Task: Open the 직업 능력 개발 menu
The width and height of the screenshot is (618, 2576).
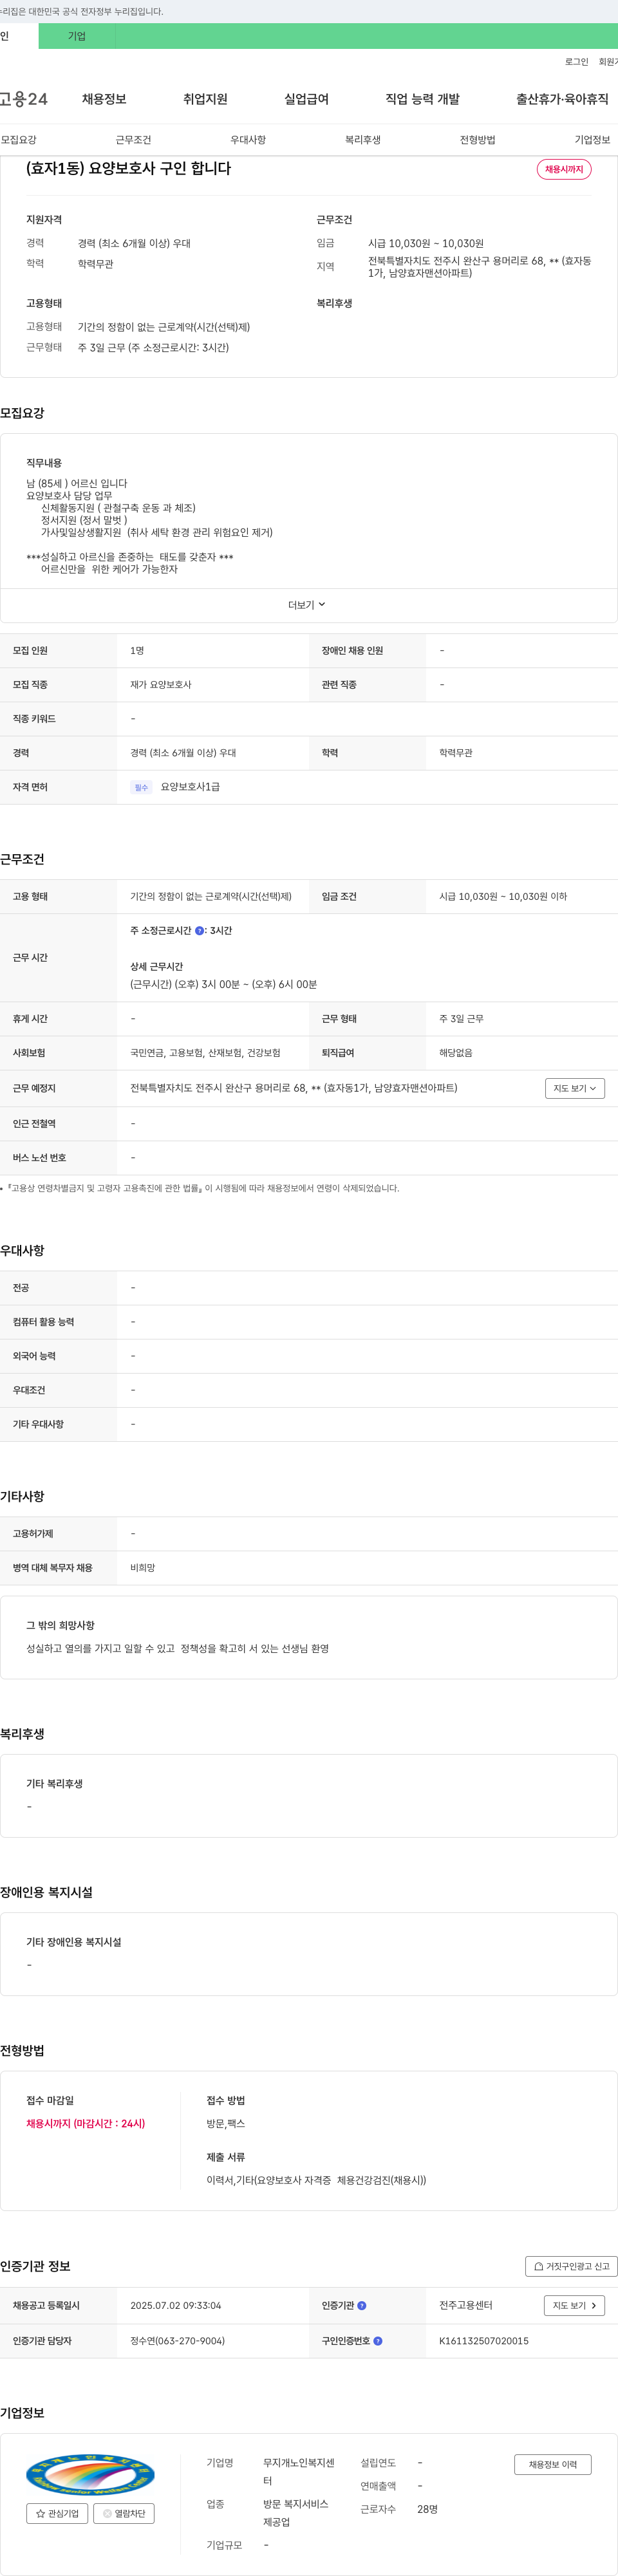Action: click(x=423, y=99)
